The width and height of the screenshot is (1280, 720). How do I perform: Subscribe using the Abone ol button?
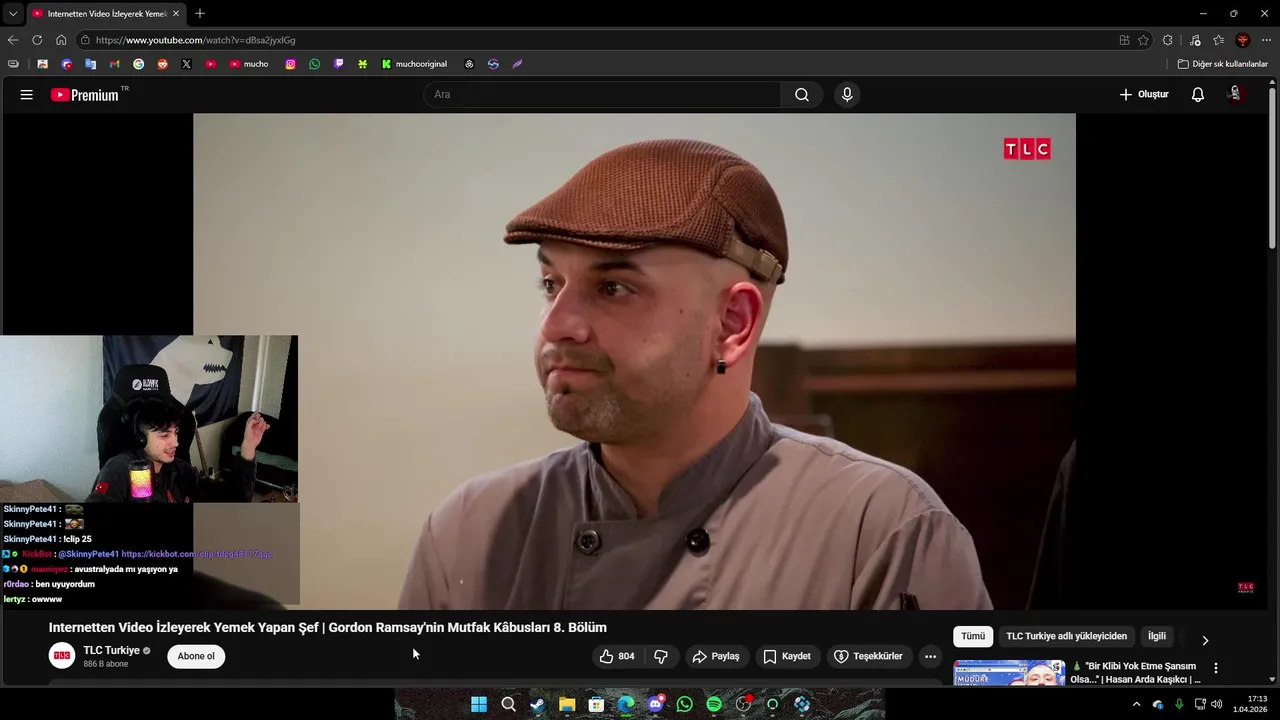[x=196, y=656]
